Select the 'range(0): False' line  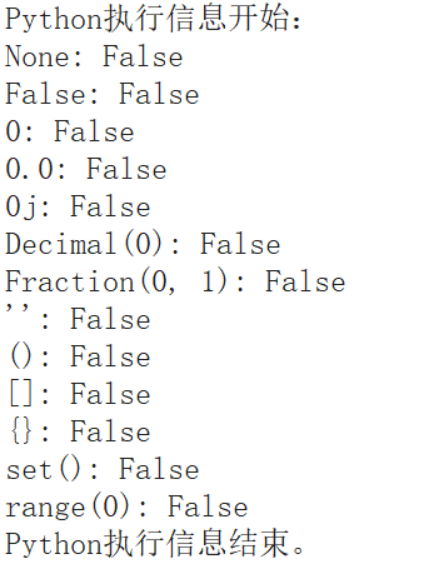point(126,507)
